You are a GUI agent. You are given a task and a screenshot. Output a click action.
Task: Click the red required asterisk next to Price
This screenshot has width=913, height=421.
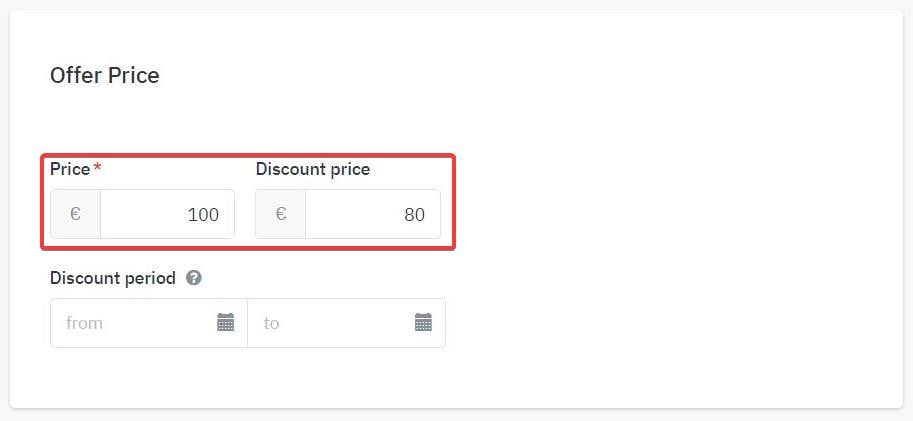(x=97, y=168)
